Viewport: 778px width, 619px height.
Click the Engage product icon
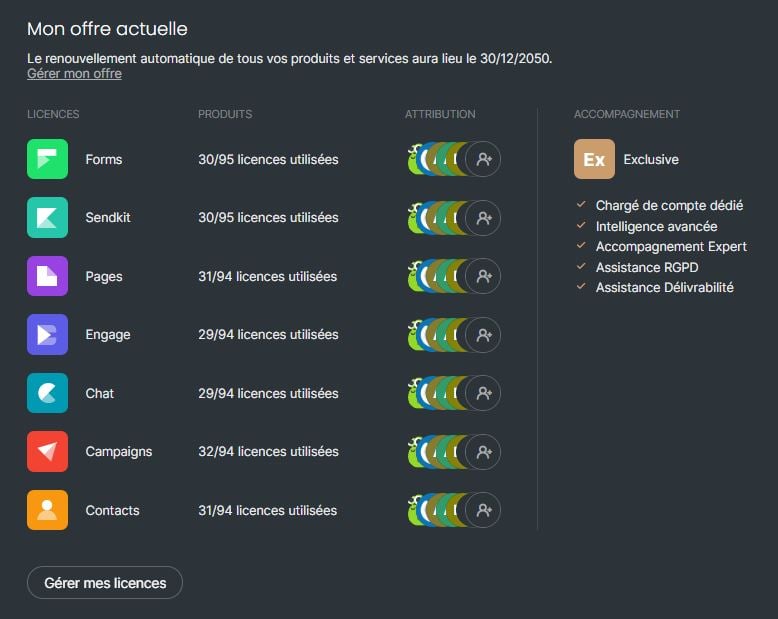tap(47, 335)
